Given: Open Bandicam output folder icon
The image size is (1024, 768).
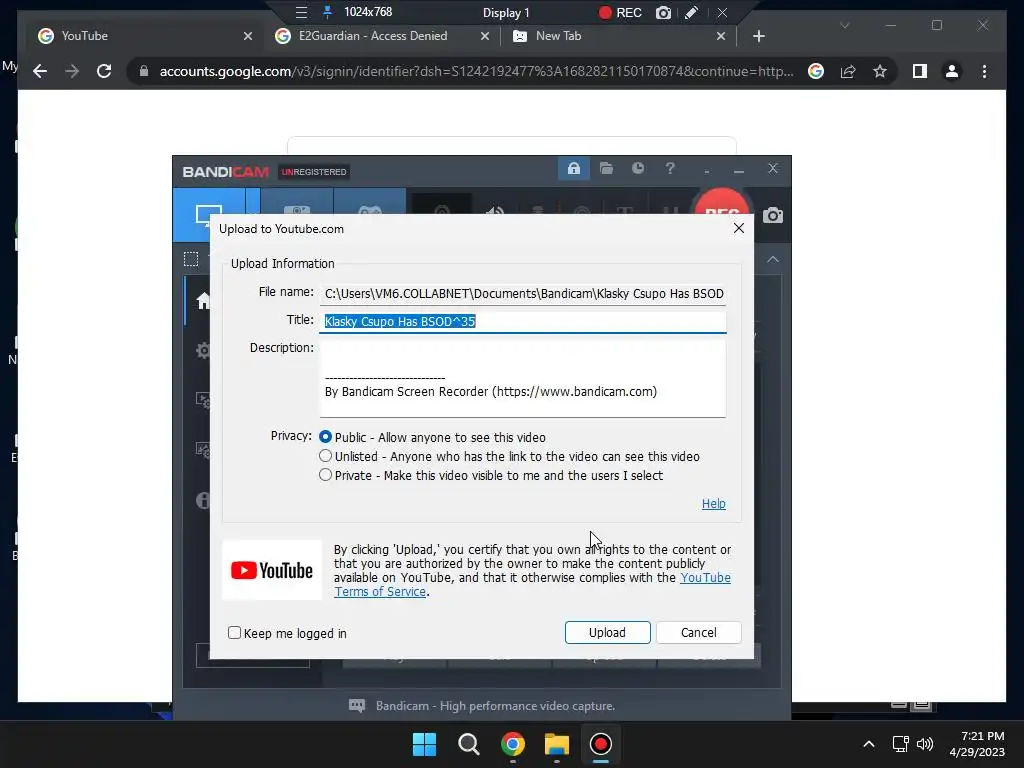Looking at the screenshot, I should [x=606, y=168].
